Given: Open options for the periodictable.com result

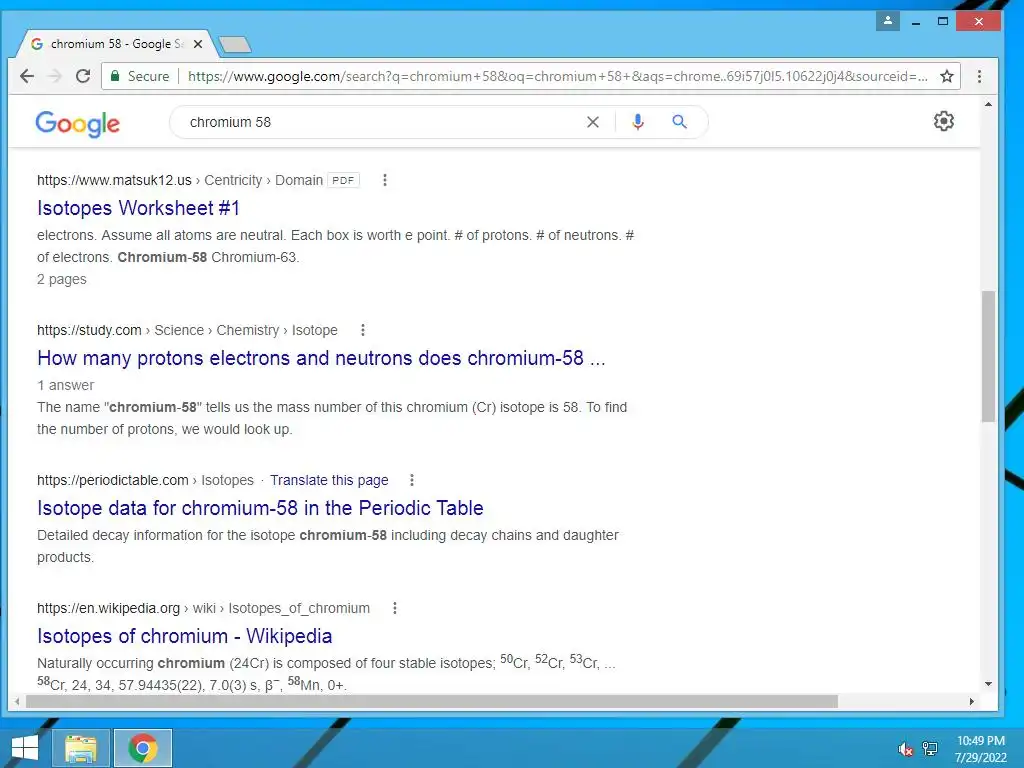Looking at the screenshot, I should click(x=411, y=481).
